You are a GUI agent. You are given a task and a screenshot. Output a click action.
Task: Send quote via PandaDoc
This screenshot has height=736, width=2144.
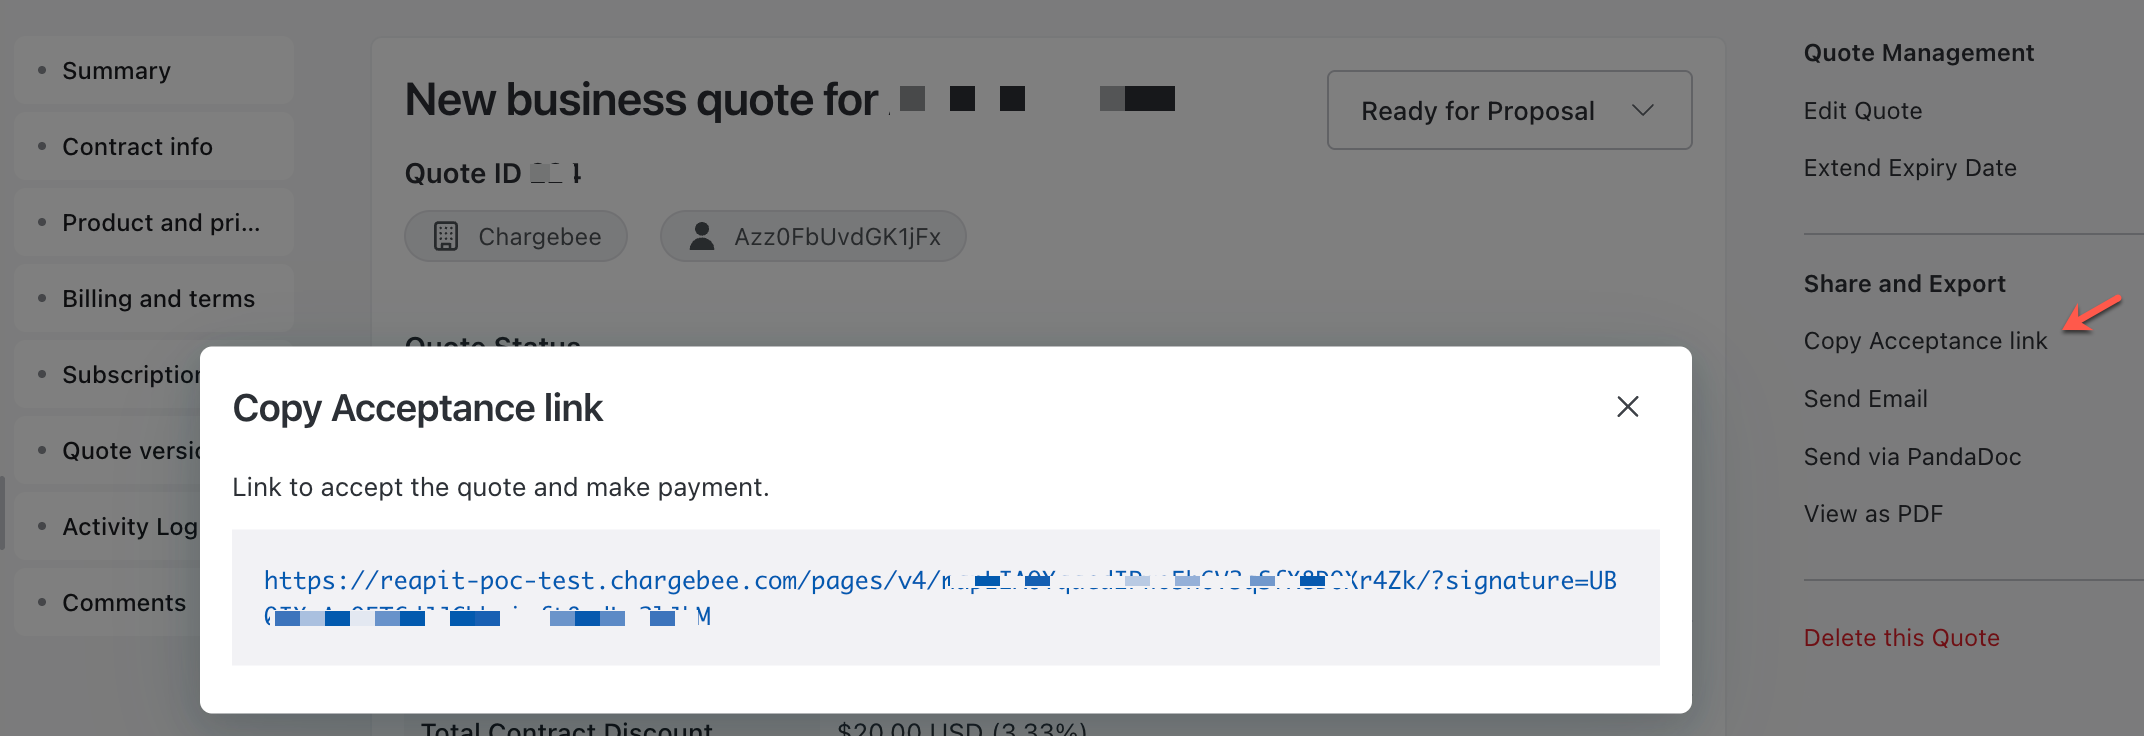tap(1912, 457)
